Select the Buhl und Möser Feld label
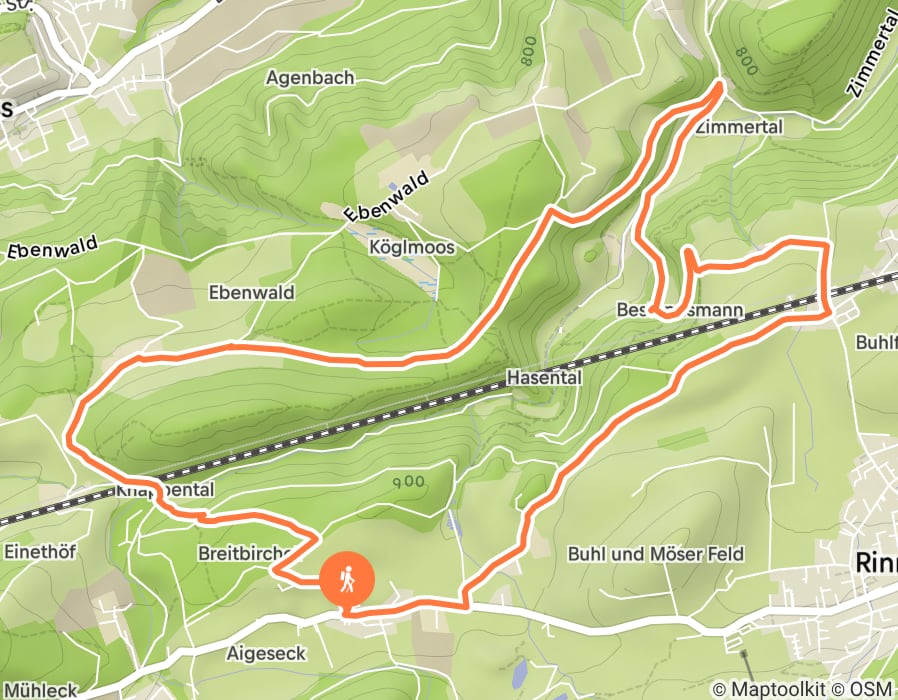 (x=656, y=554)
